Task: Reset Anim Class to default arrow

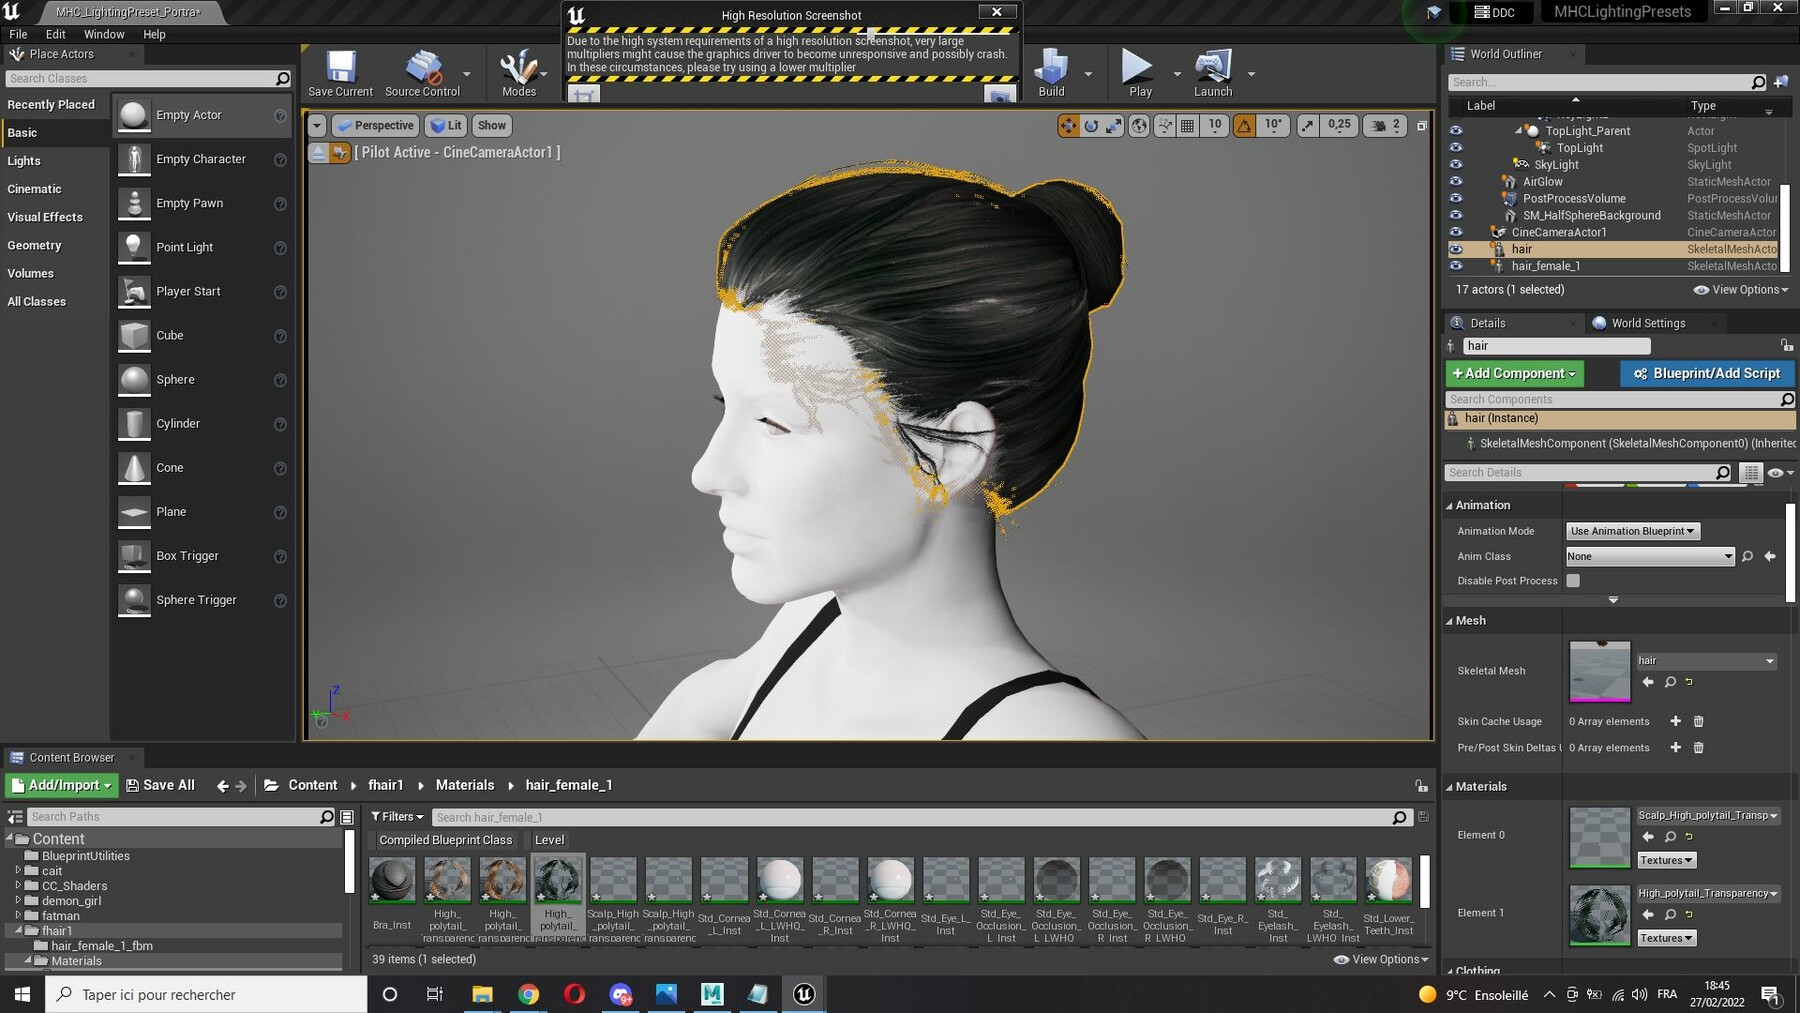Action: click(1770, 556)
